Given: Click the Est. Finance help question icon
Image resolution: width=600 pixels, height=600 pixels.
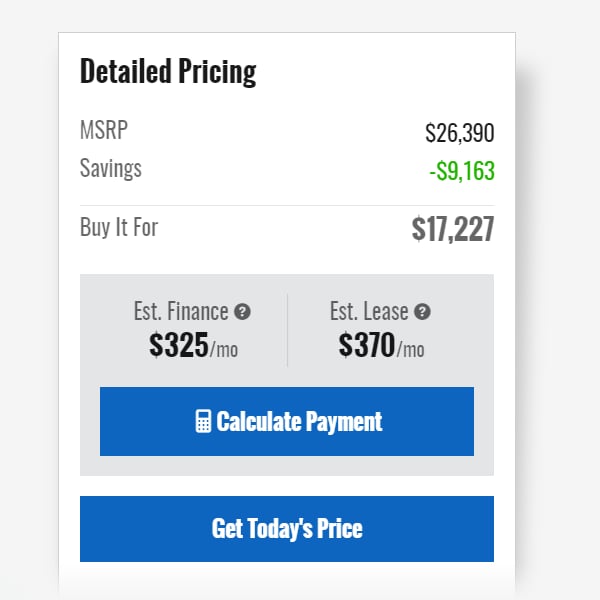Looking at the screenshot, I should point(242,311).
